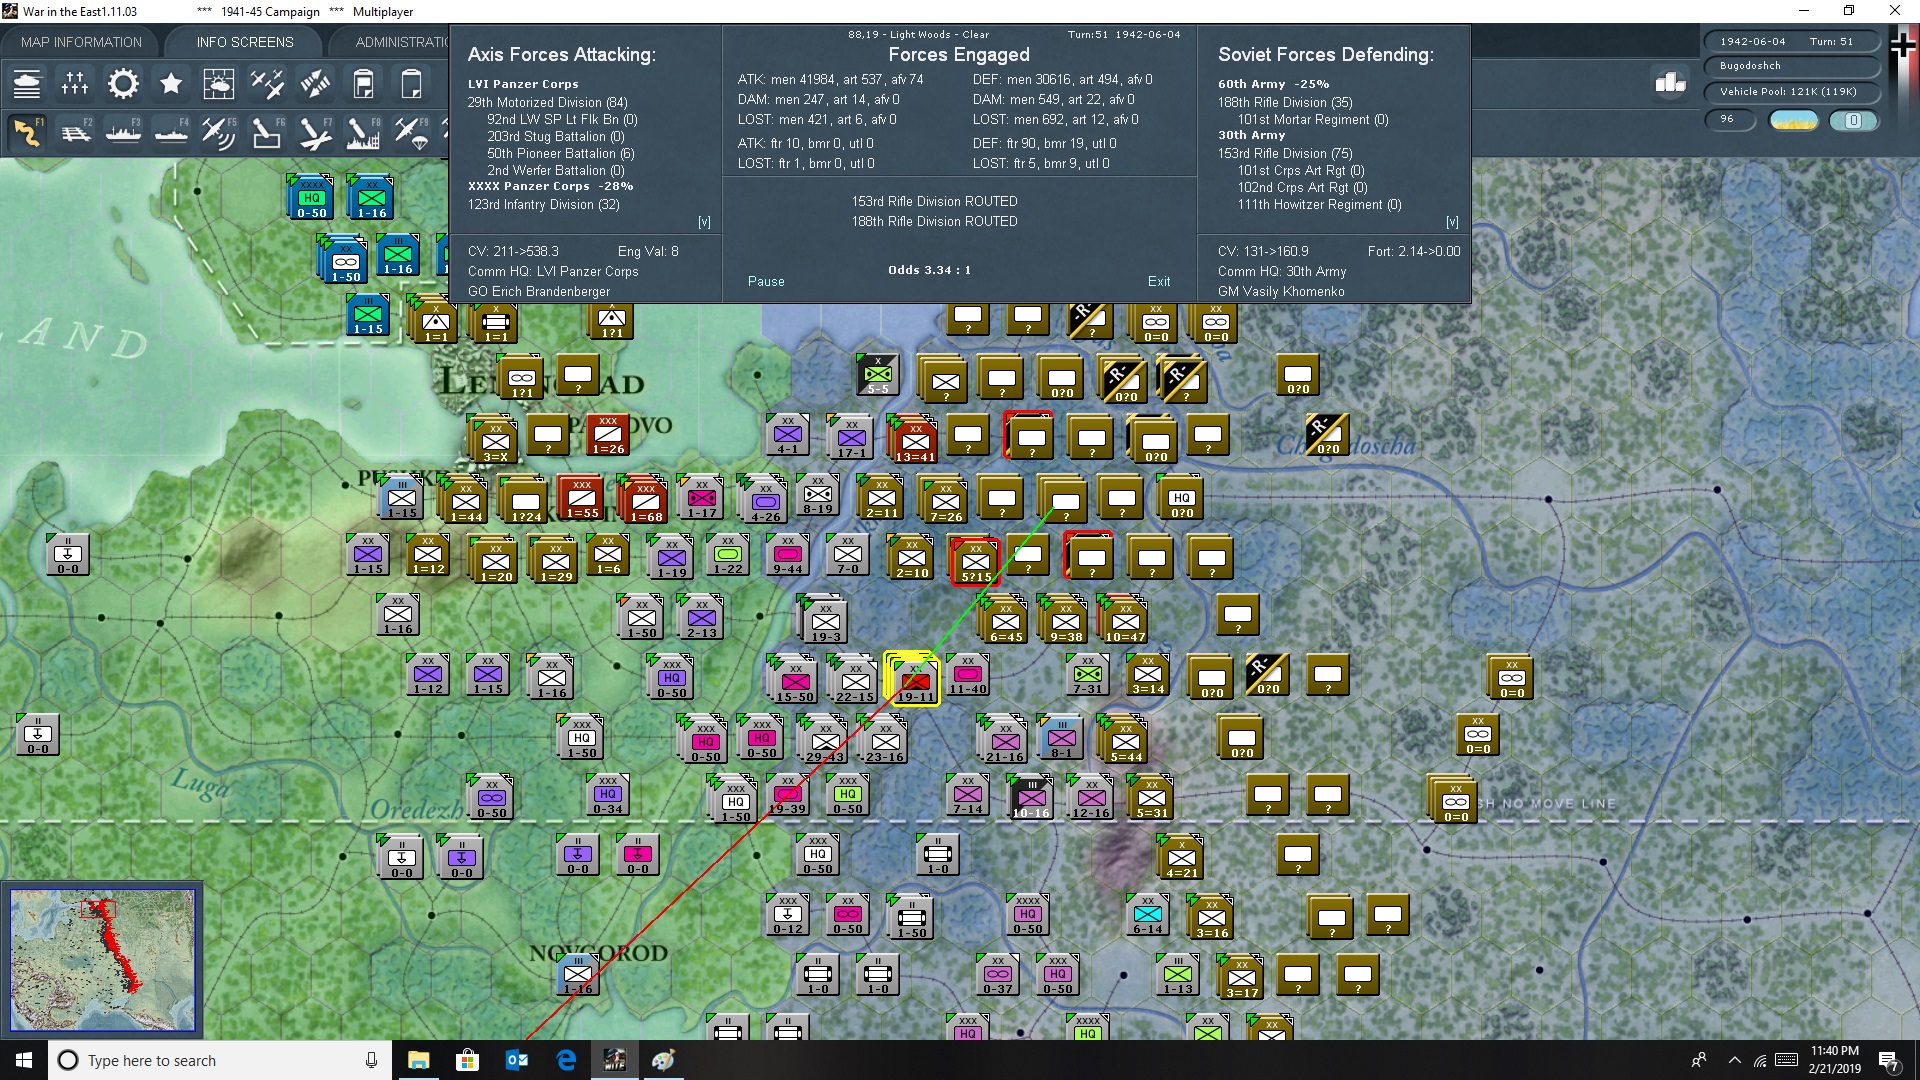Image resolution: width=1920 pixels, height=1080 pixels.
Task: Select F2 rail transport mode
Action: (x=75, y=133)
